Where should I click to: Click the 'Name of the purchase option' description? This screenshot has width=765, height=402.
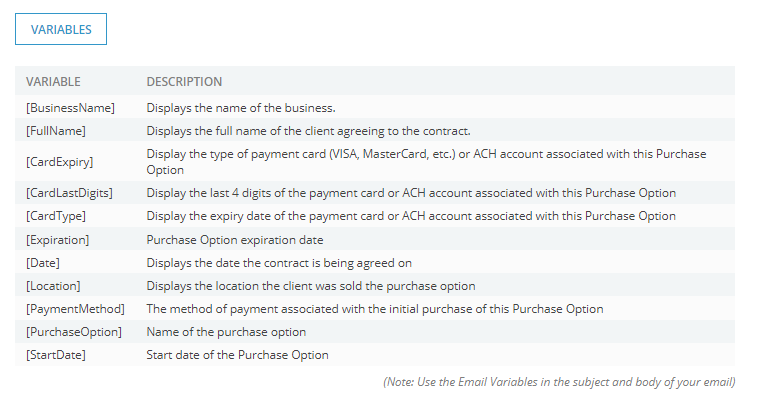226,332
